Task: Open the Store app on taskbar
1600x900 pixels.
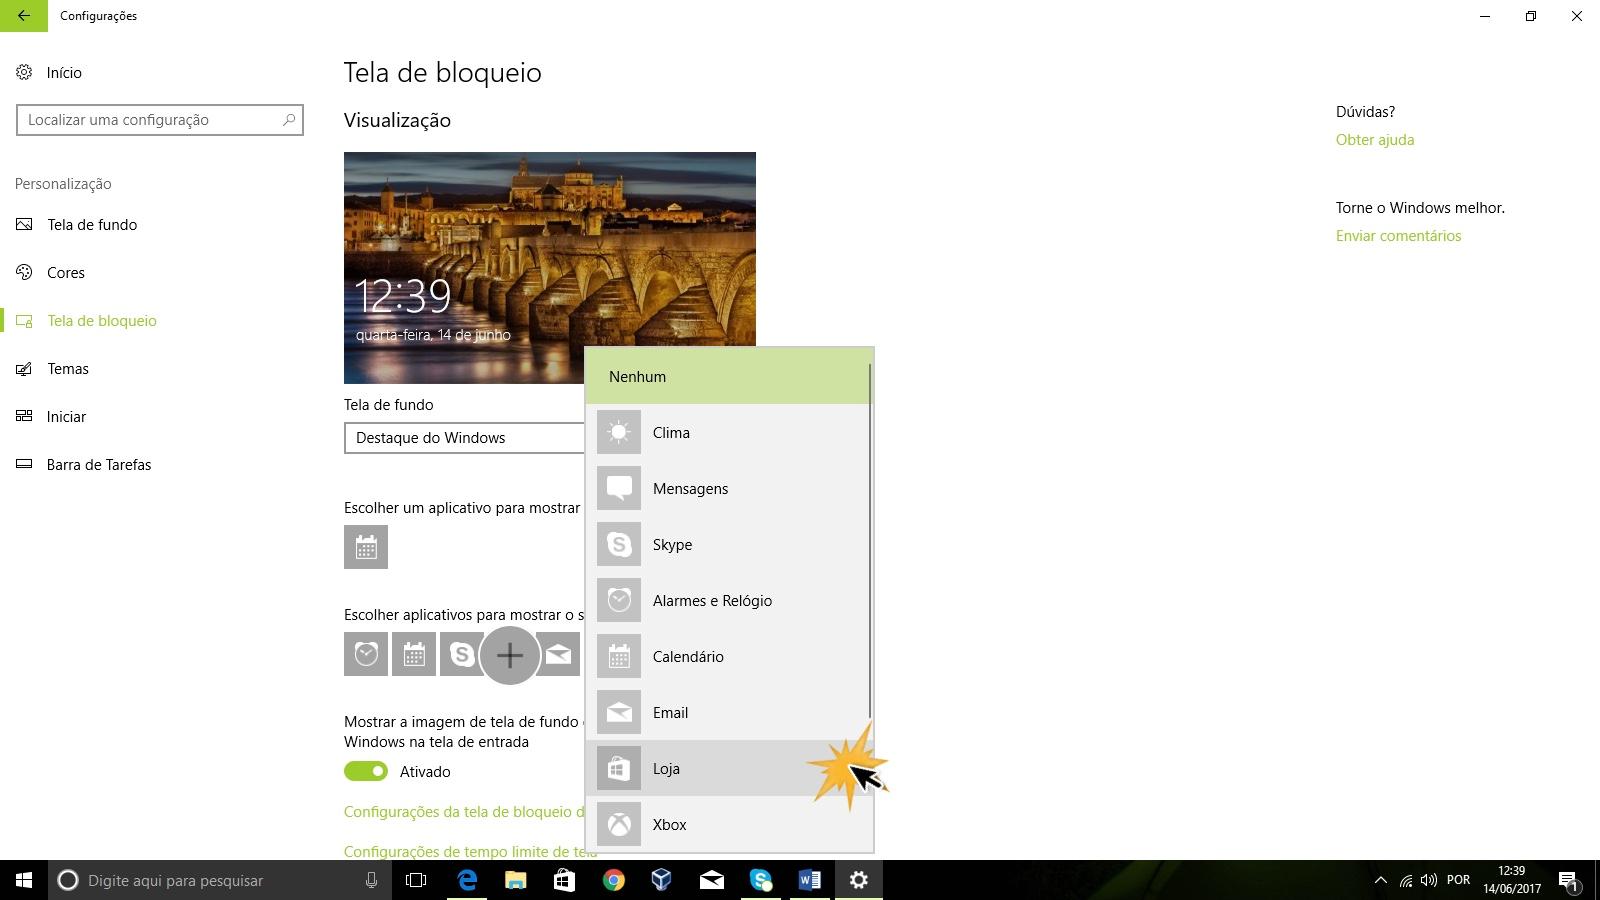Action: 565,880
